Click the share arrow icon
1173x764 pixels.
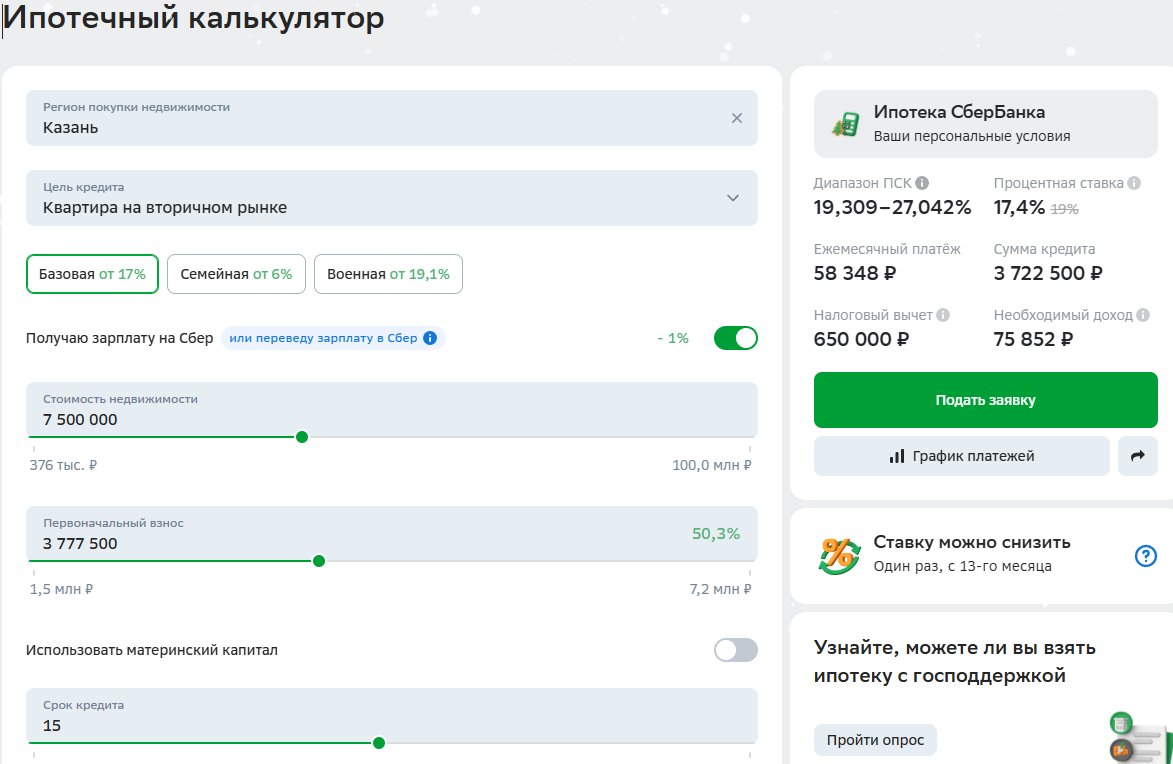click(1139, 455)
